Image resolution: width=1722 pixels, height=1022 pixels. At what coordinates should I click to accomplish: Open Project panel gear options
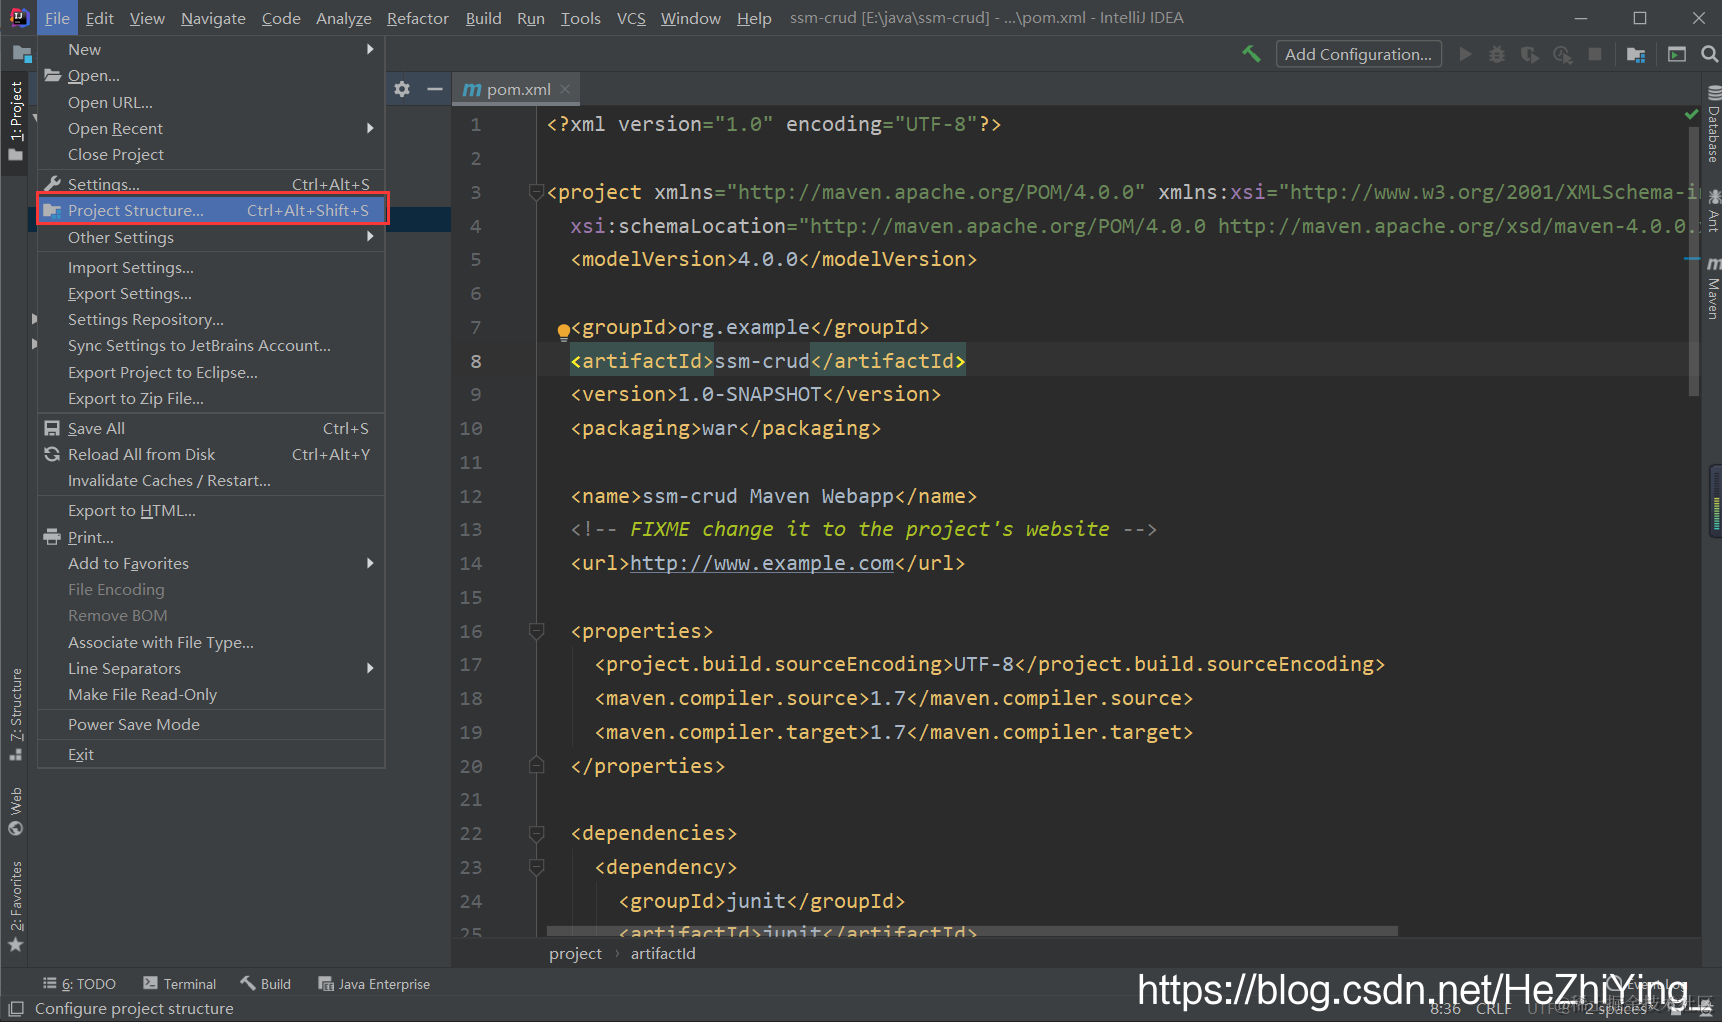point(402,89)
